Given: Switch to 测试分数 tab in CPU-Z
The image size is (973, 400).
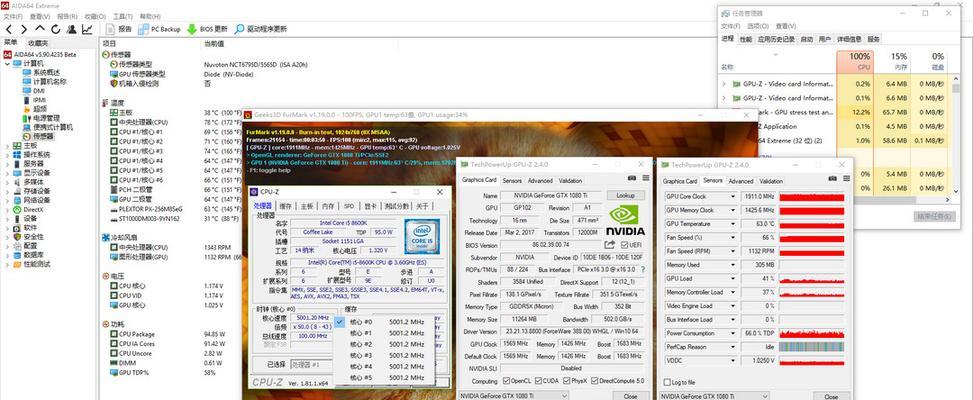Looking at the screenshot, I should click(x=397, y=206).
